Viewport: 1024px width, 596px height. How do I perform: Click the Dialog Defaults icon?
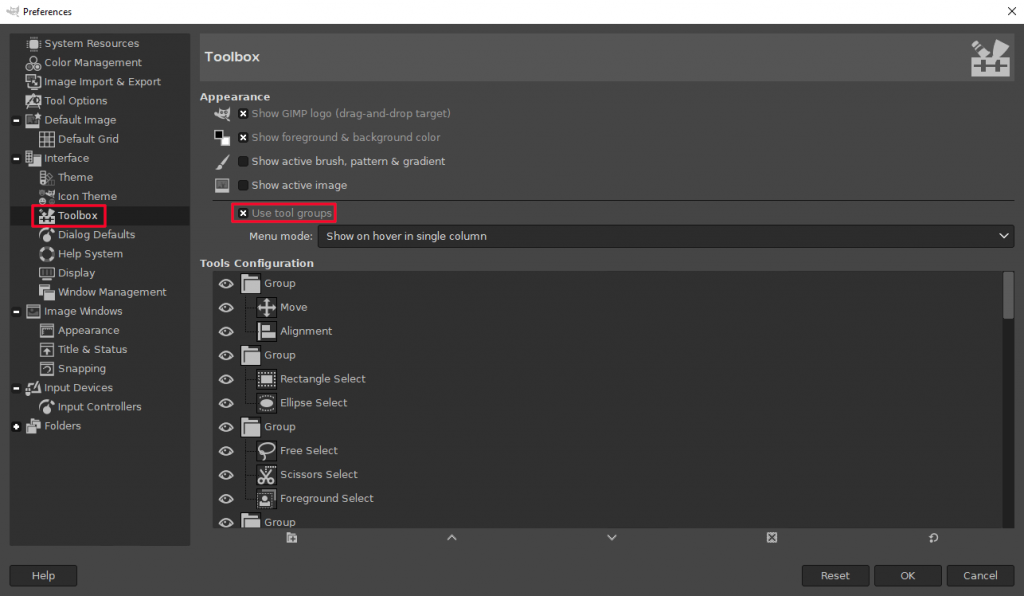pos(47,235)
